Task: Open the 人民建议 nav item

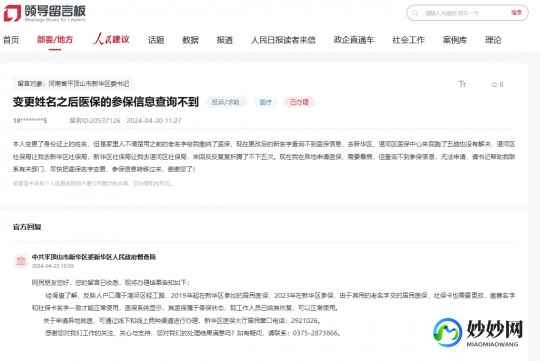Action: point(111,39)
